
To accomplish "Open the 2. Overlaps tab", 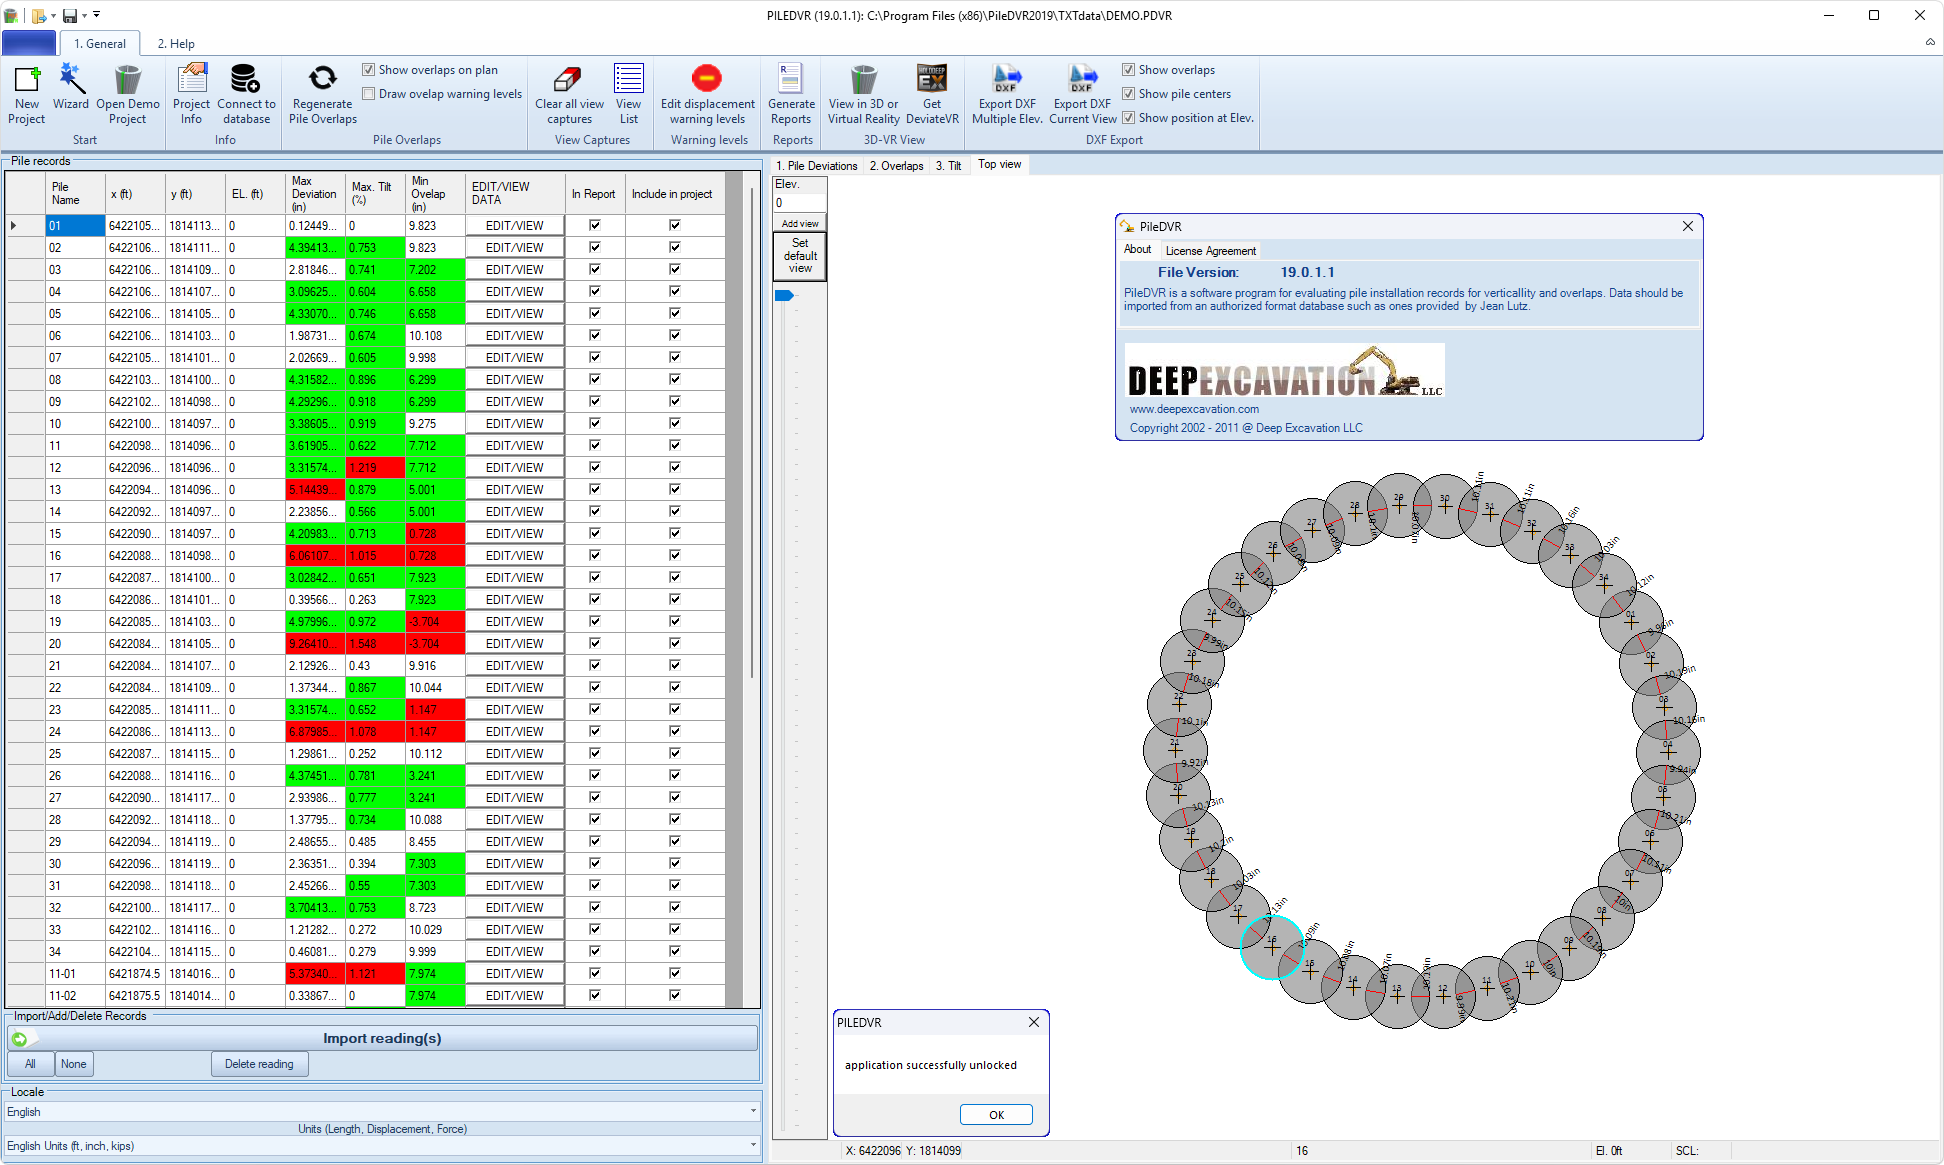I will click(x=896, y=166).
